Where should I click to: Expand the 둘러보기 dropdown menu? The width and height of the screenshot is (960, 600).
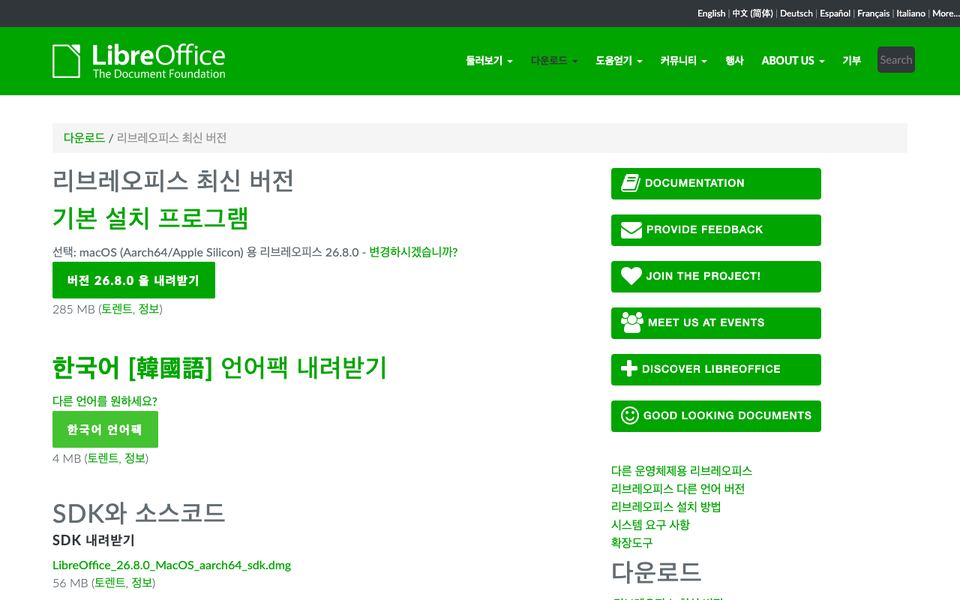click(x=489, y=61)
